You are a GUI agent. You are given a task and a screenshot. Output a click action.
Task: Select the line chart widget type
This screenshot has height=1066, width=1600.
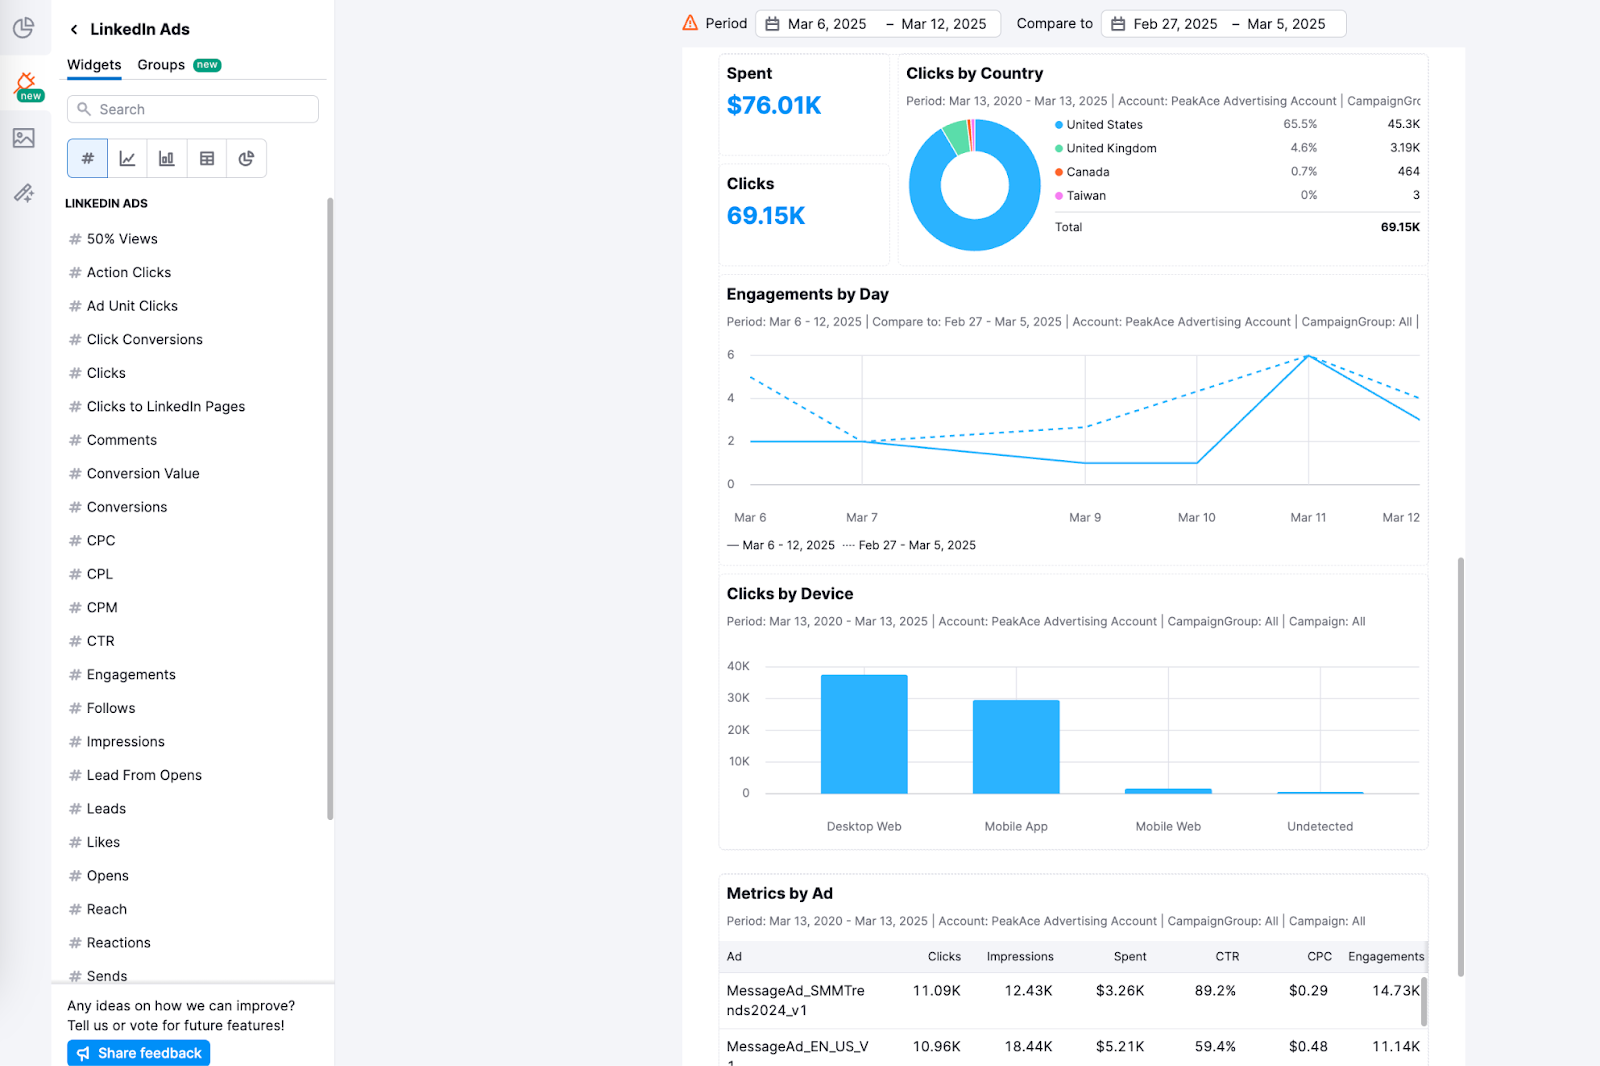tap(126, 157)
